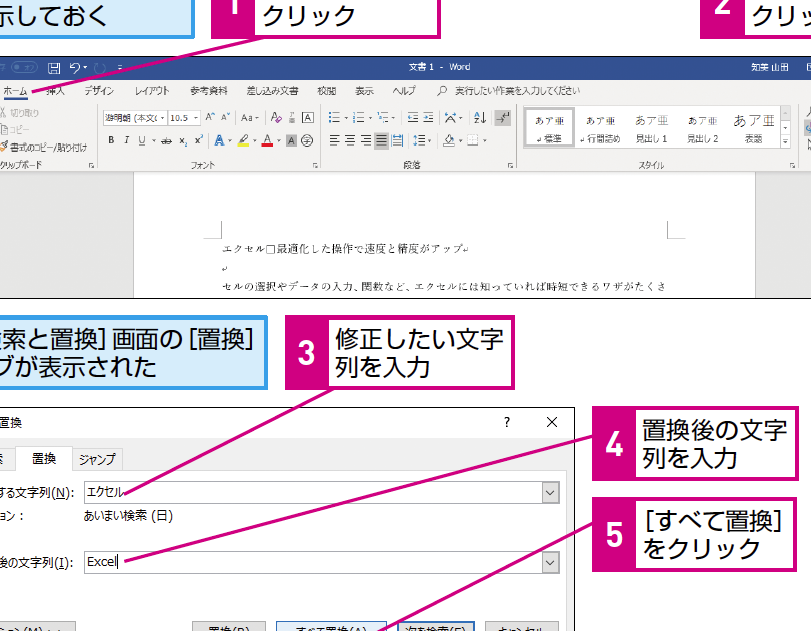Toggle bold formatting
Viewport: 811px width, 631px height.
point(112,138)
